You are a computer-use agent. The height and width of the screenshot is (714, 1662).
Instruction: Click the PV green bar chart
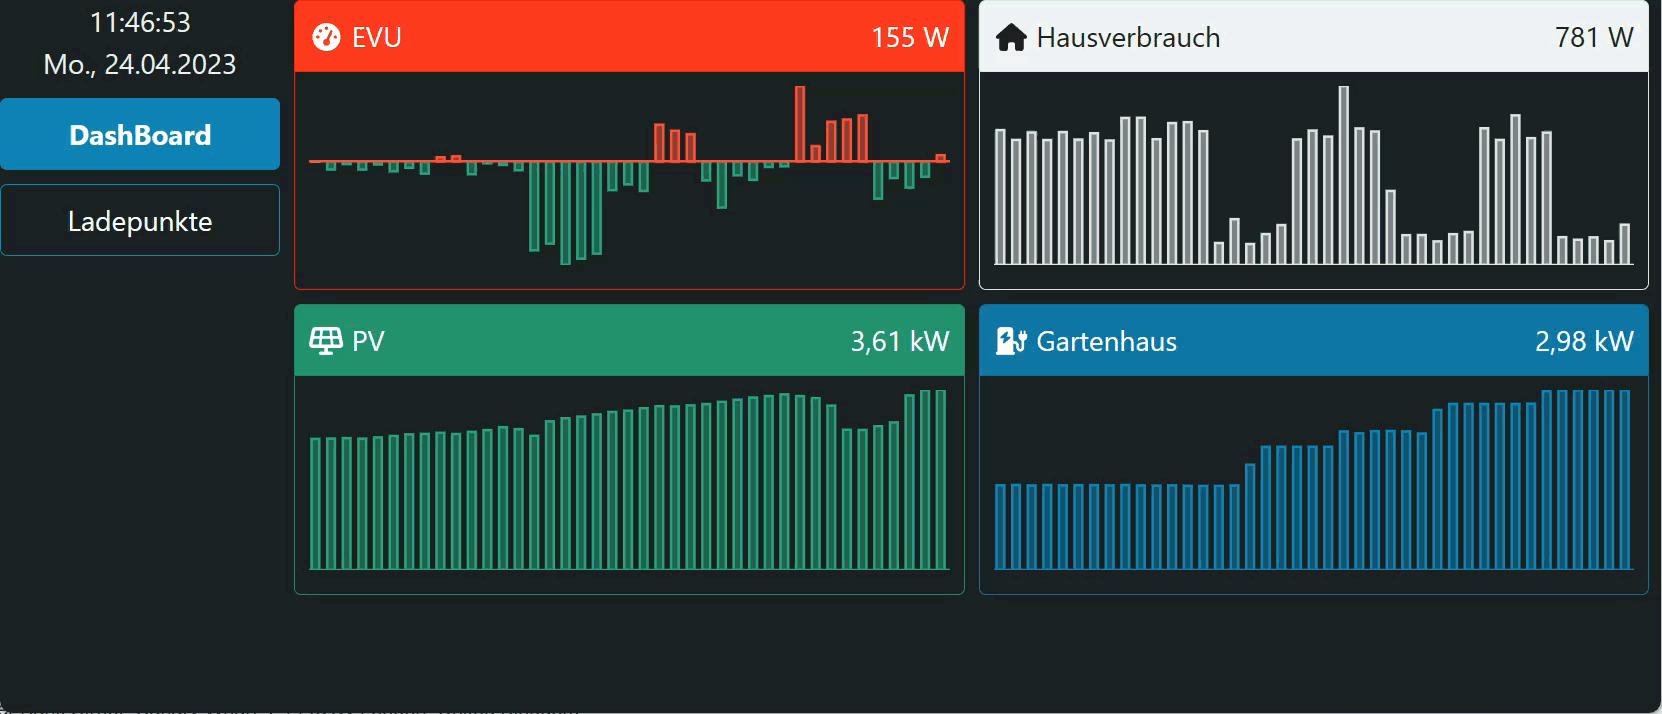[629, 480]
